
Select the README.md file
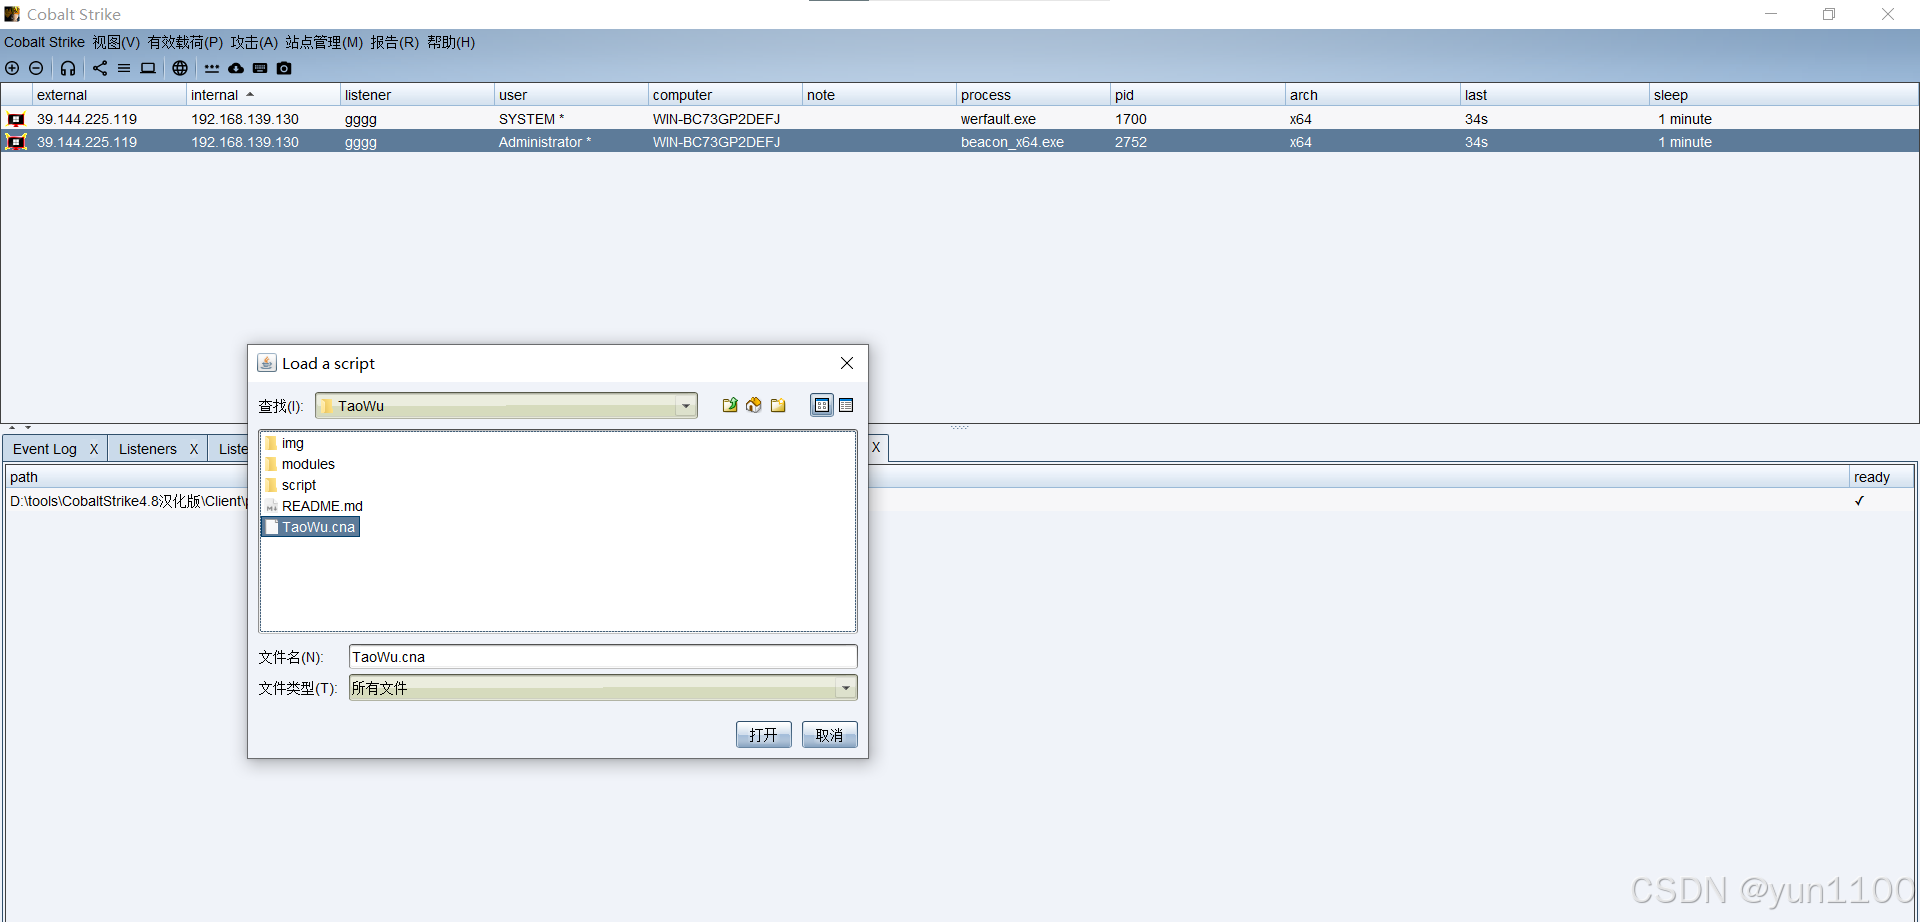(x=314, y=506)
